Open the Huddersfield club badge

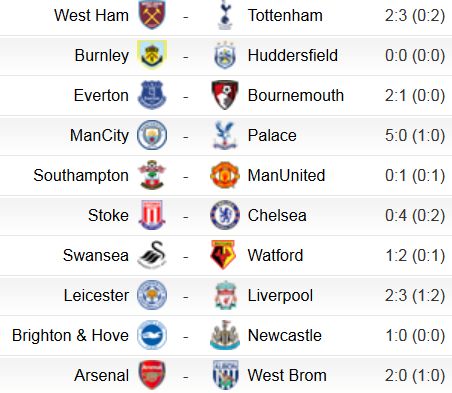225,55
